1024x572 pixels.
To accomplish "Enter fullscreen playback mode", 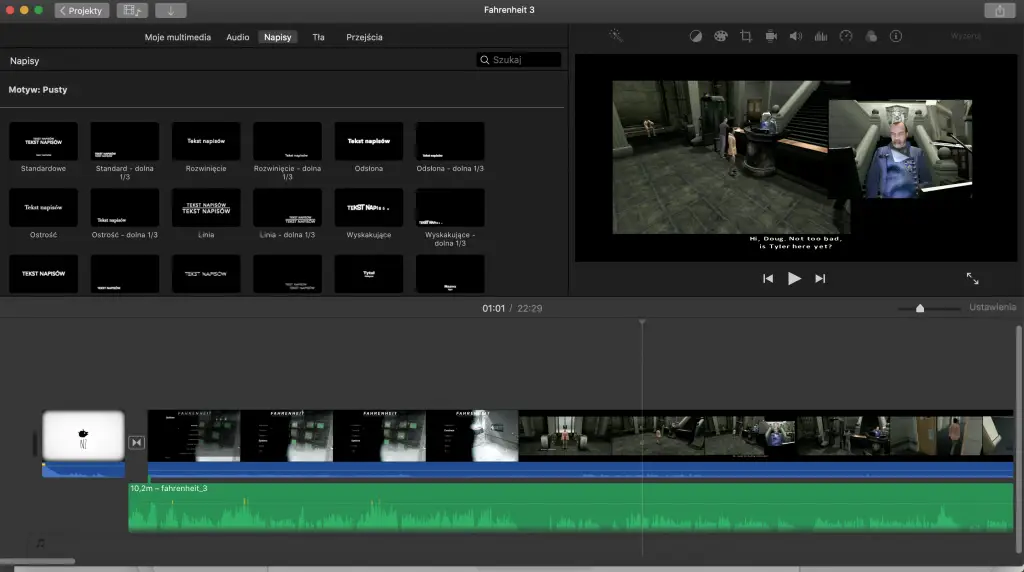I will point(972,279).
